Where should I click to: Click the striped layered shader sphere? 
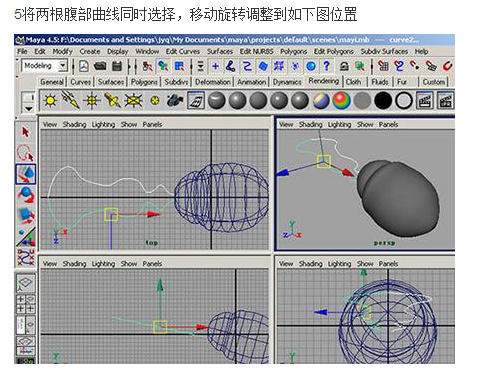pyautogui.click(x=321, y=101)
